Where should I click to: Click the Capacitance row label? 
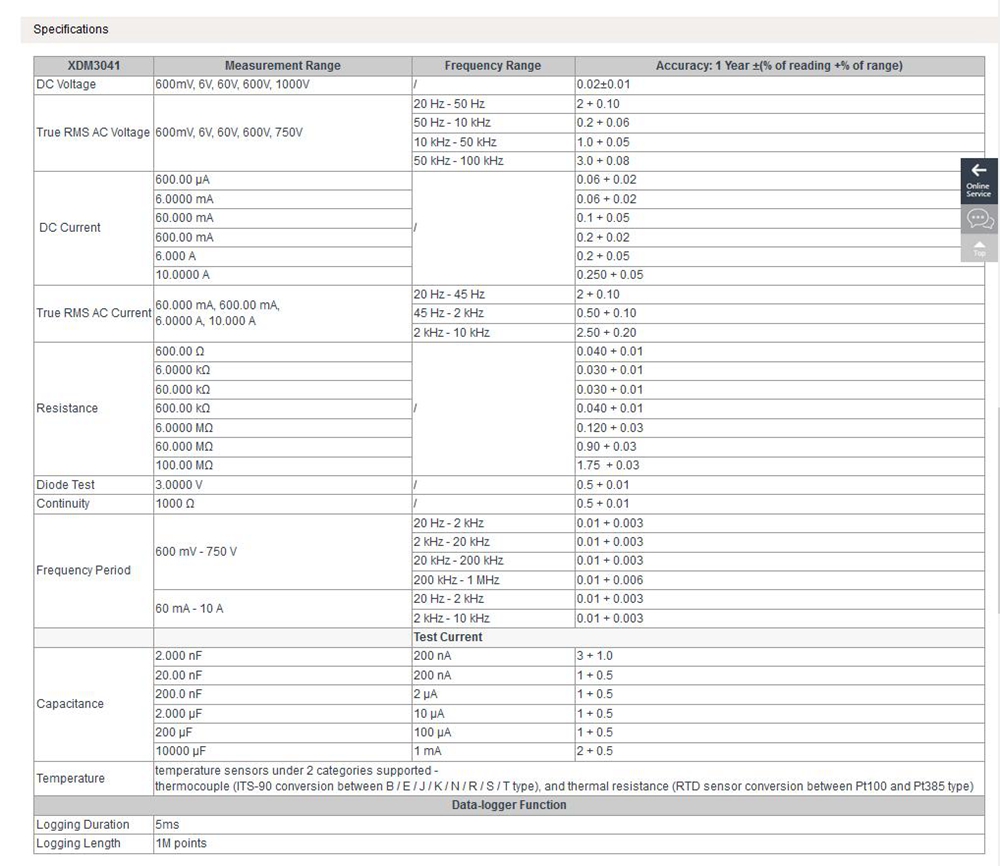click(70, 704)
